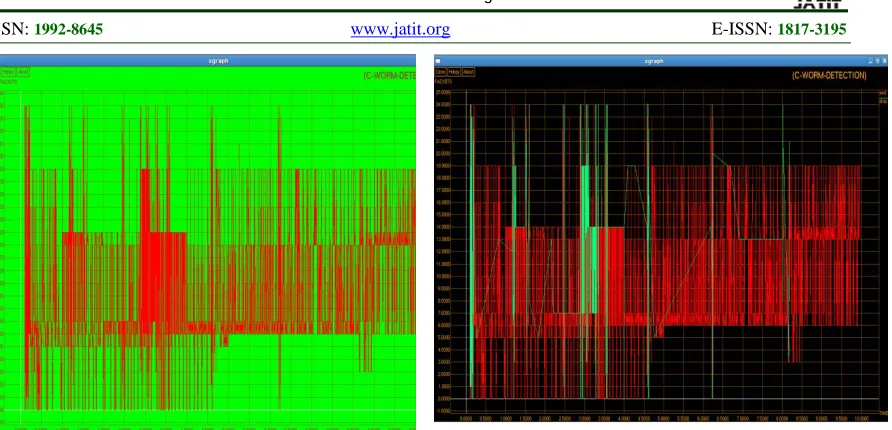Click xgraph title bar of green window
Screen dimensions: 892x430
[208, 61]
